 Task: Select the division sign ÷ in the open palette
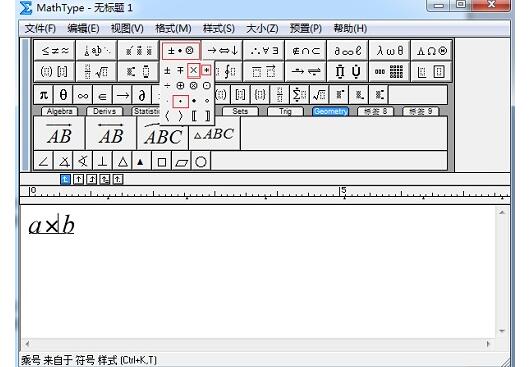(x=167, y=86)
